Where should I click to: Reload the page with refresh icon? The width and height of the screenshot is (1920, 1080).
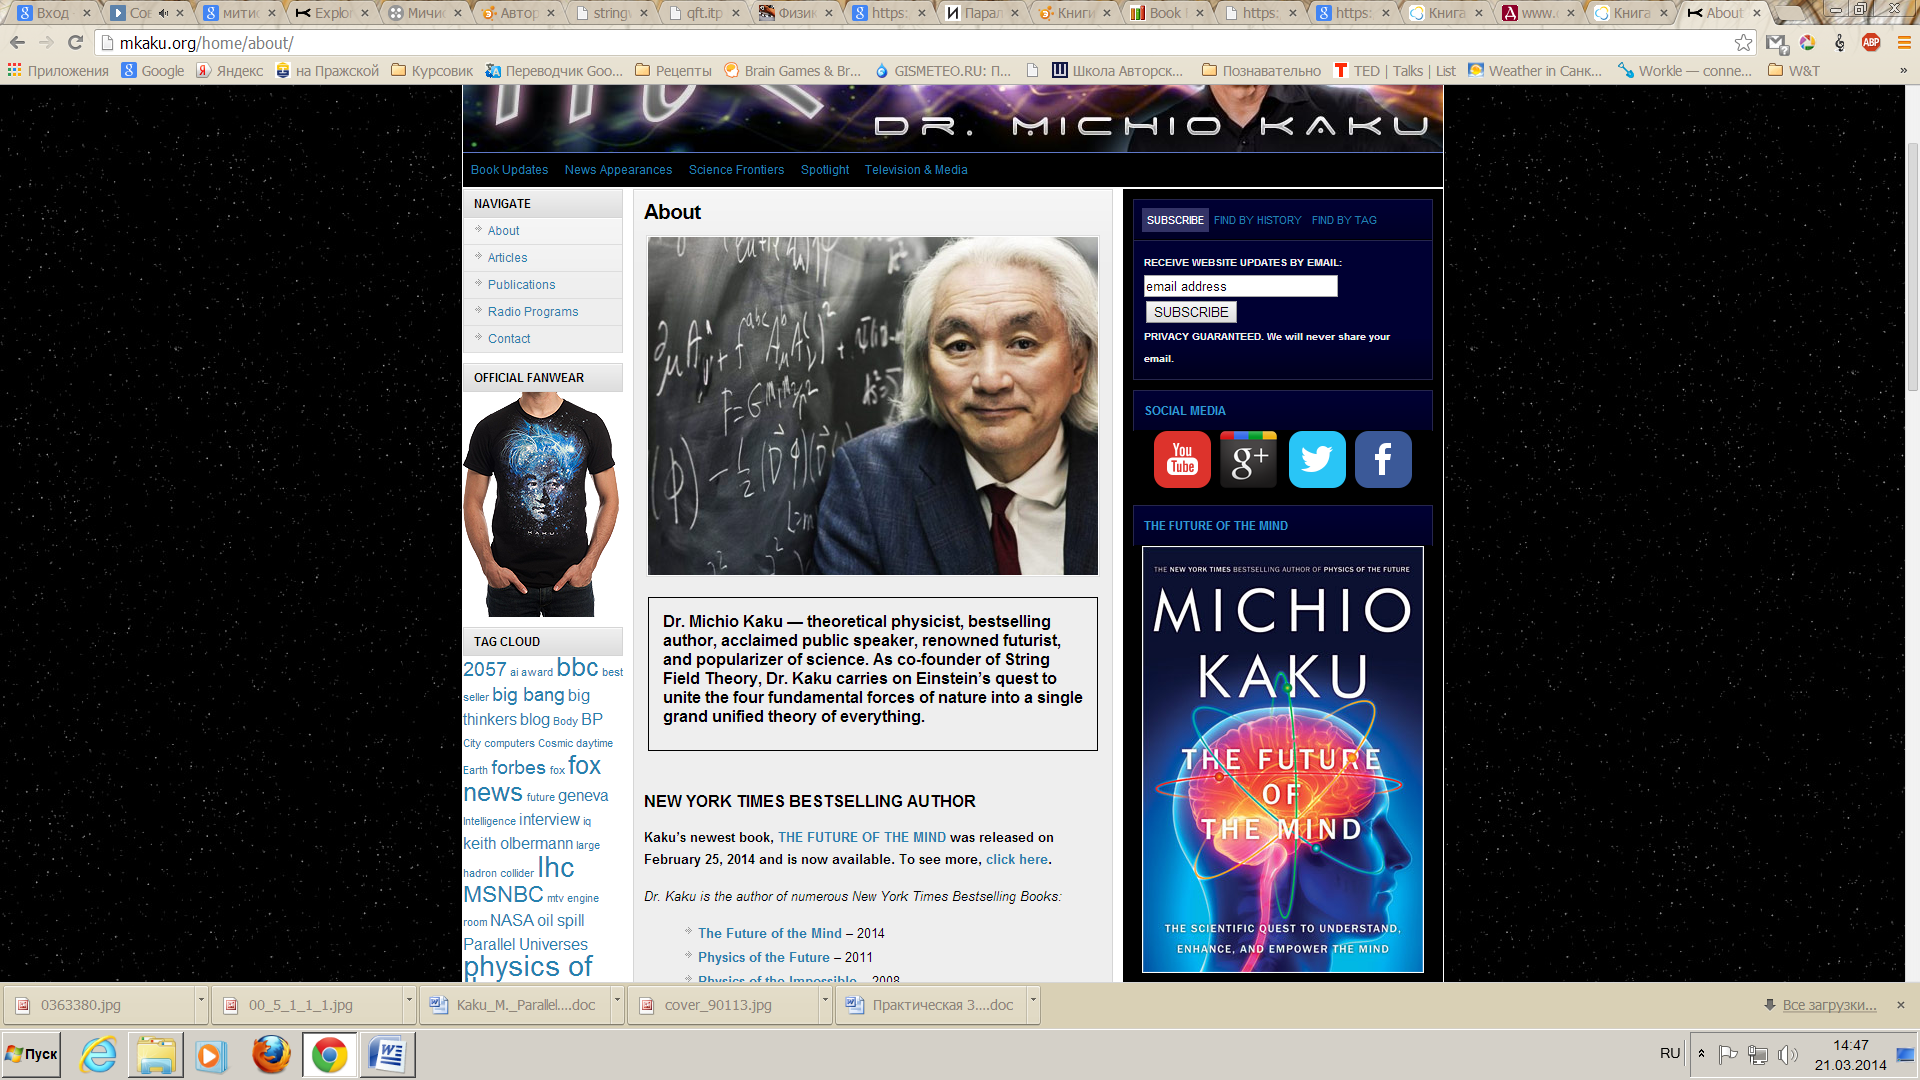tap(75, 42)
